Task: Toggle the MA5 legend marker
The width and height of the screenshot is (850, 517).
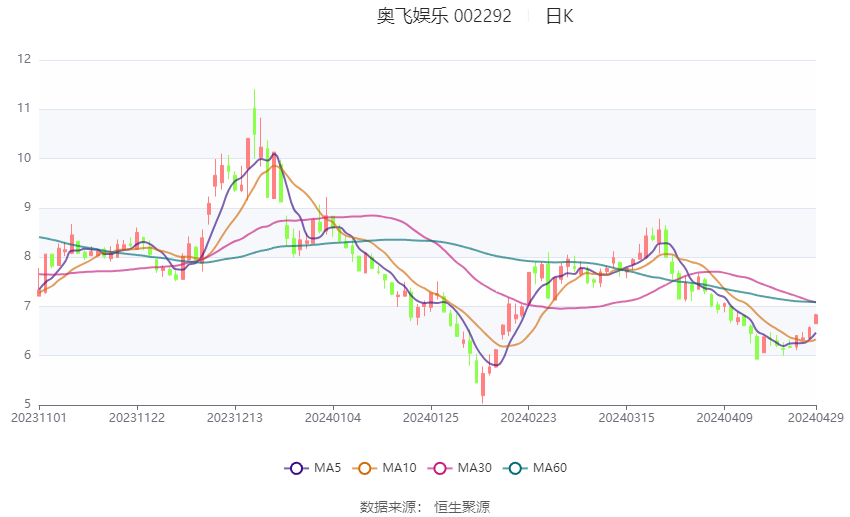Action: coord(313,468)
